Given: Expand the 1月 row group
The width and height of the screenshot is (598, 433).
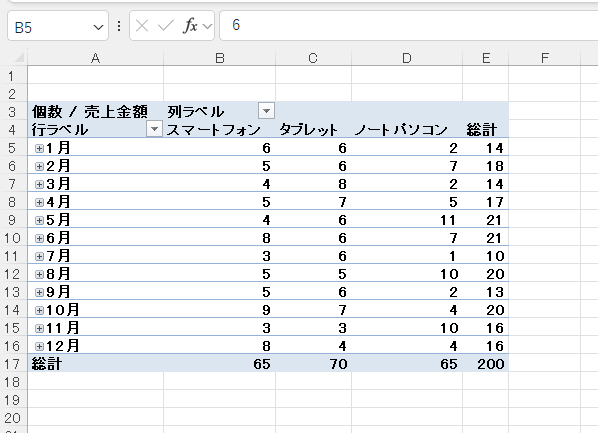Looking at the screenshot, I should [x=39, y=148].
